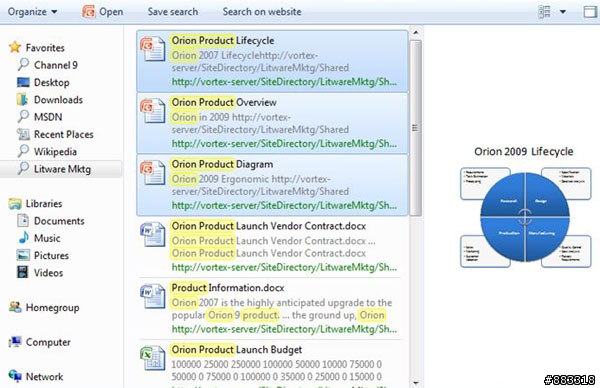The width and height of the screenshot is (600, 388).
Task: Click the Recent Places icon
Action: click(23, 134)
